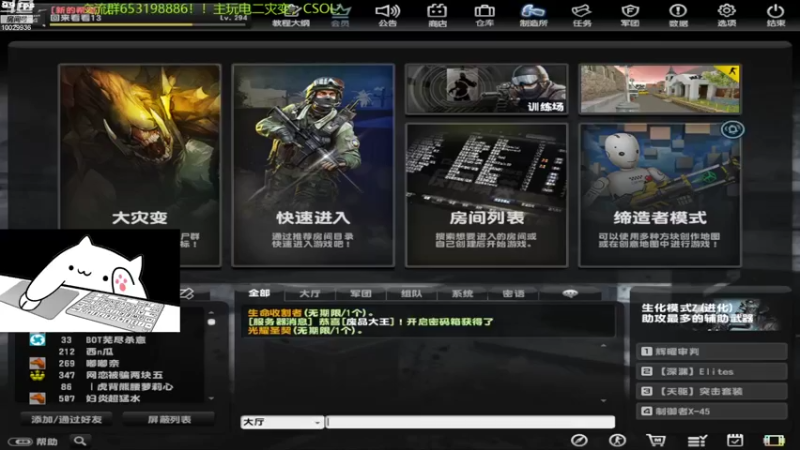Viewport: 800px width, 450px height.
Task: Select ranking entry 4 ending in X-45
Action: (711, 411)
